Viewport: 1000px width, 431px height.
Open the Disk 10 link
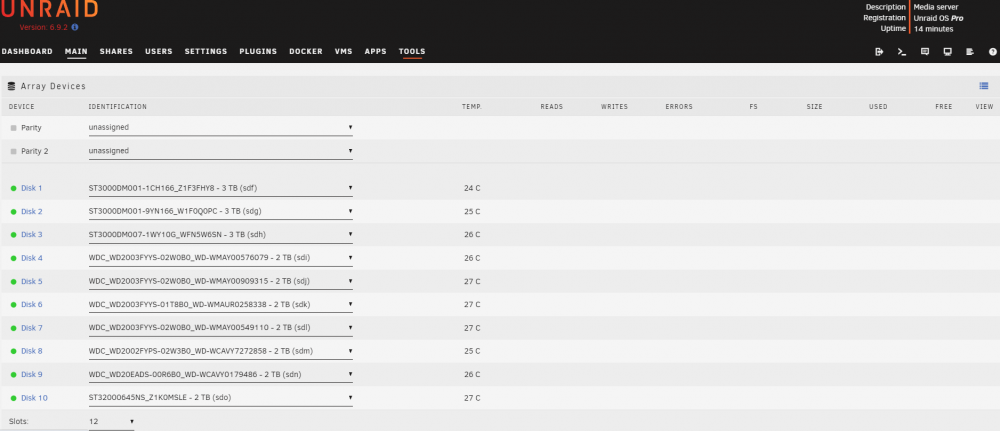click(34, 398)
